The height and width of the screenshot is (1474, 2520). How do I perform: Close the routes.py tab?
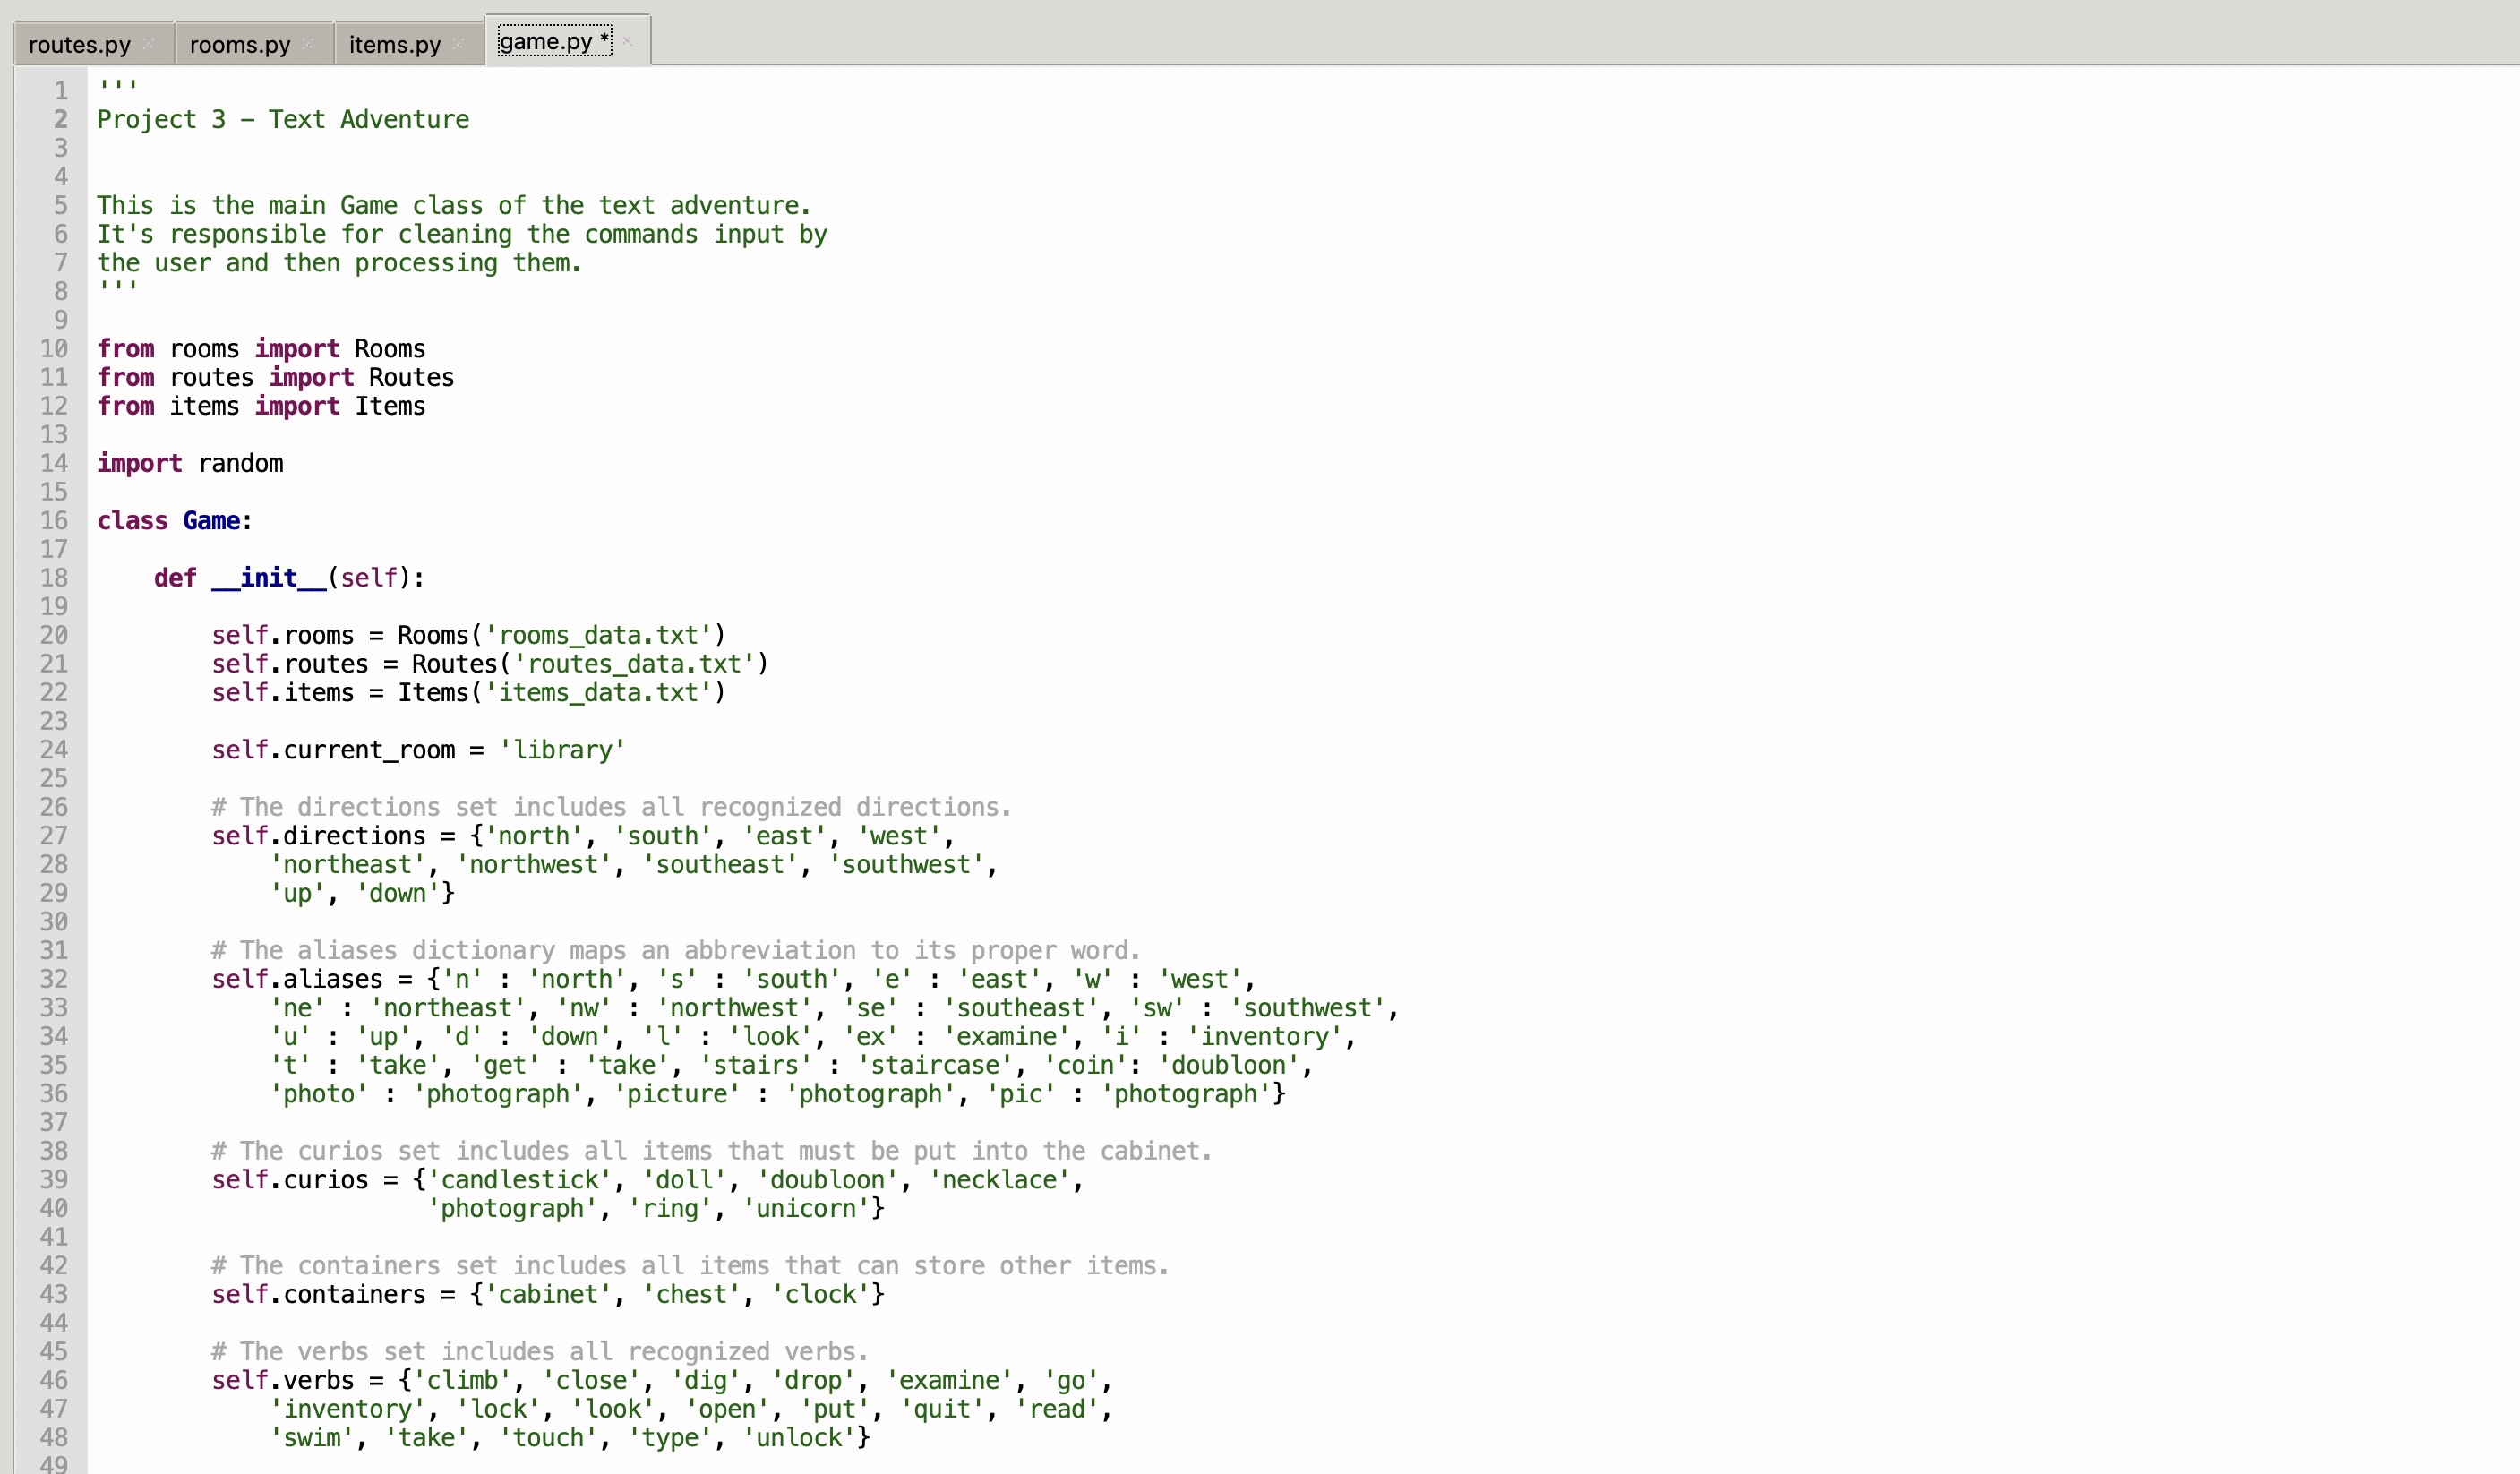148,43
